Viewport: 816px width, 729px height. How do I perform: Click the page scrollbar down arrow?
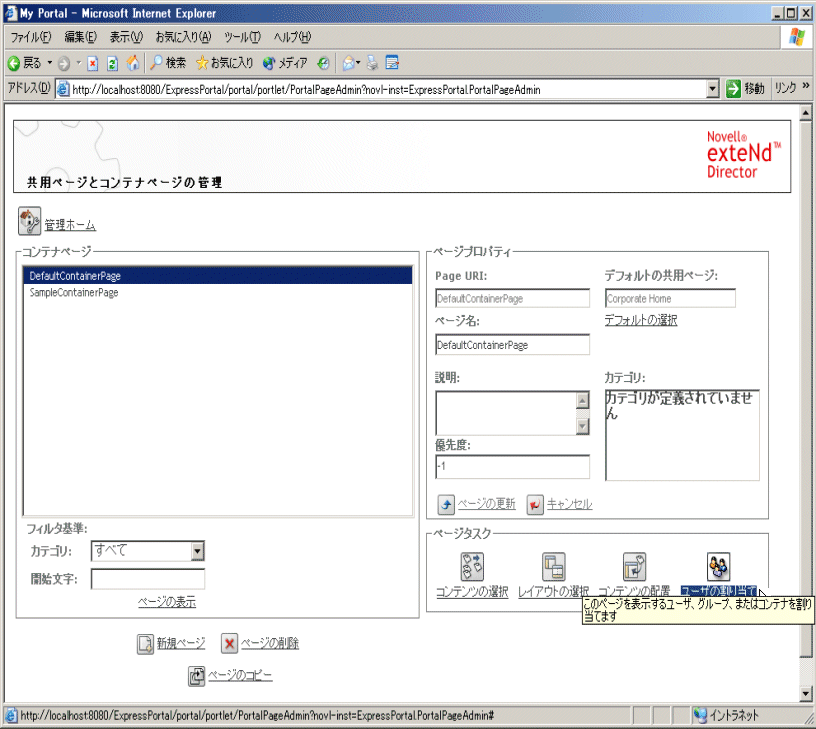(806, 694)
